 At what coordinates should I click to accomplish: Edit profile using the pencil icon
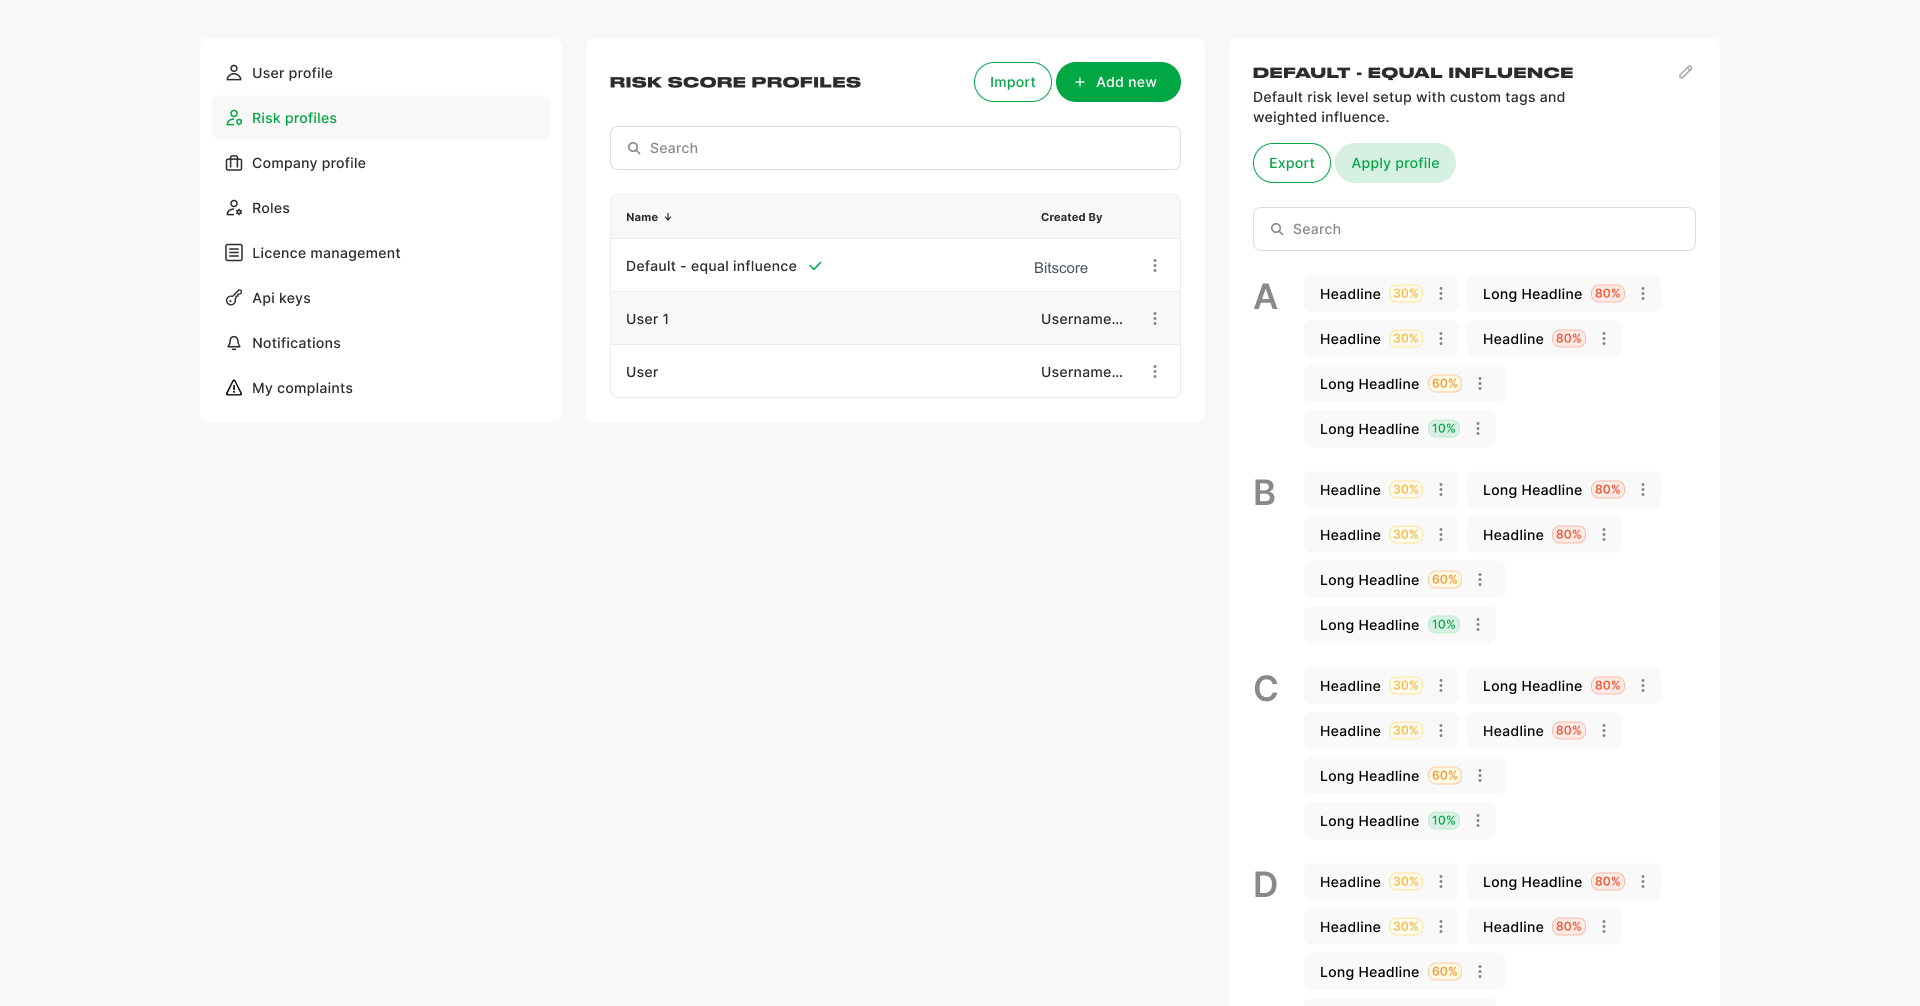click(x=1685, y=72)
